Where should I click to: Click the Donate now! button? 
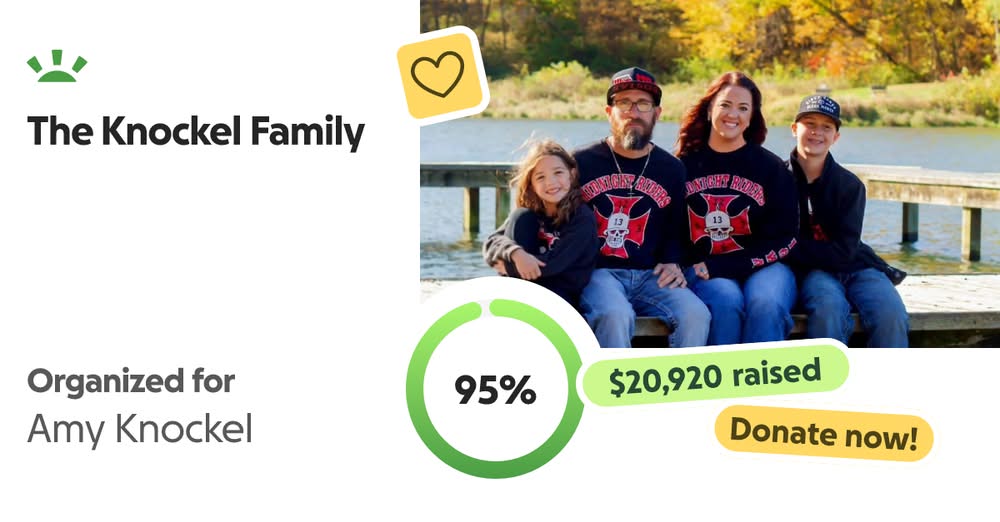tap(824, 434)
